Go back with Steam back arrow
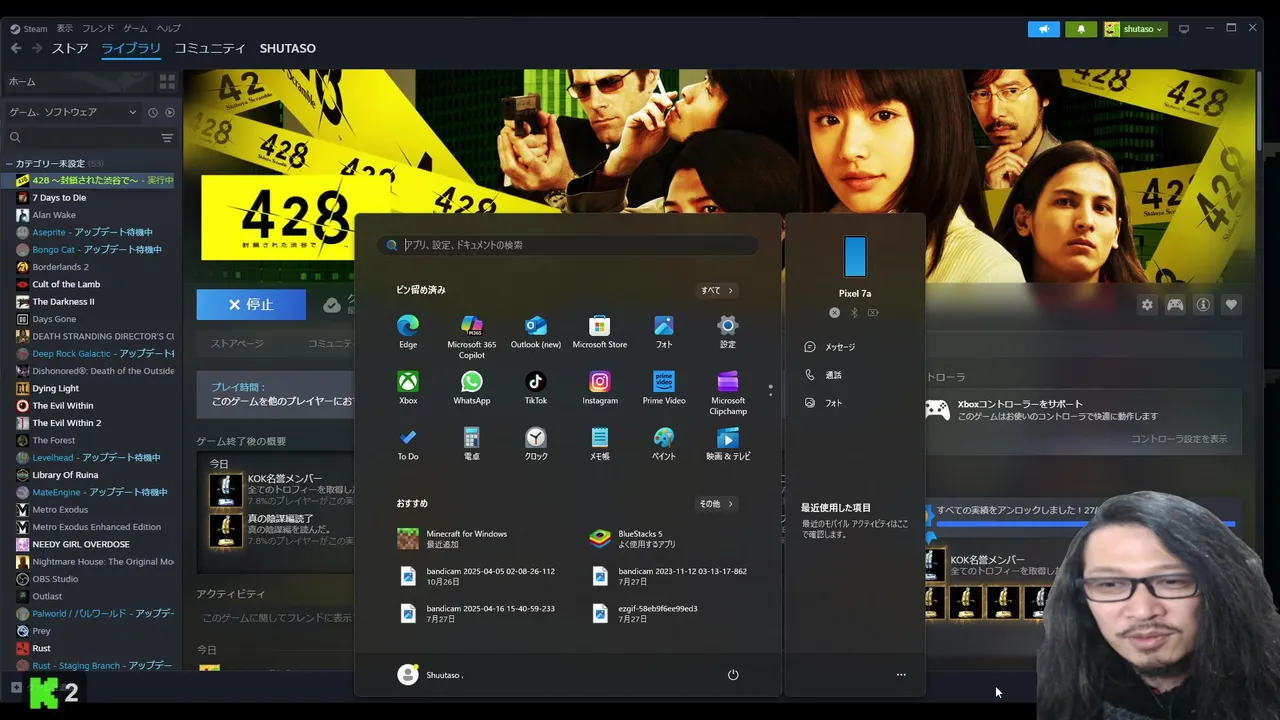The image size is (1280, 720). (x=16, y=48)
